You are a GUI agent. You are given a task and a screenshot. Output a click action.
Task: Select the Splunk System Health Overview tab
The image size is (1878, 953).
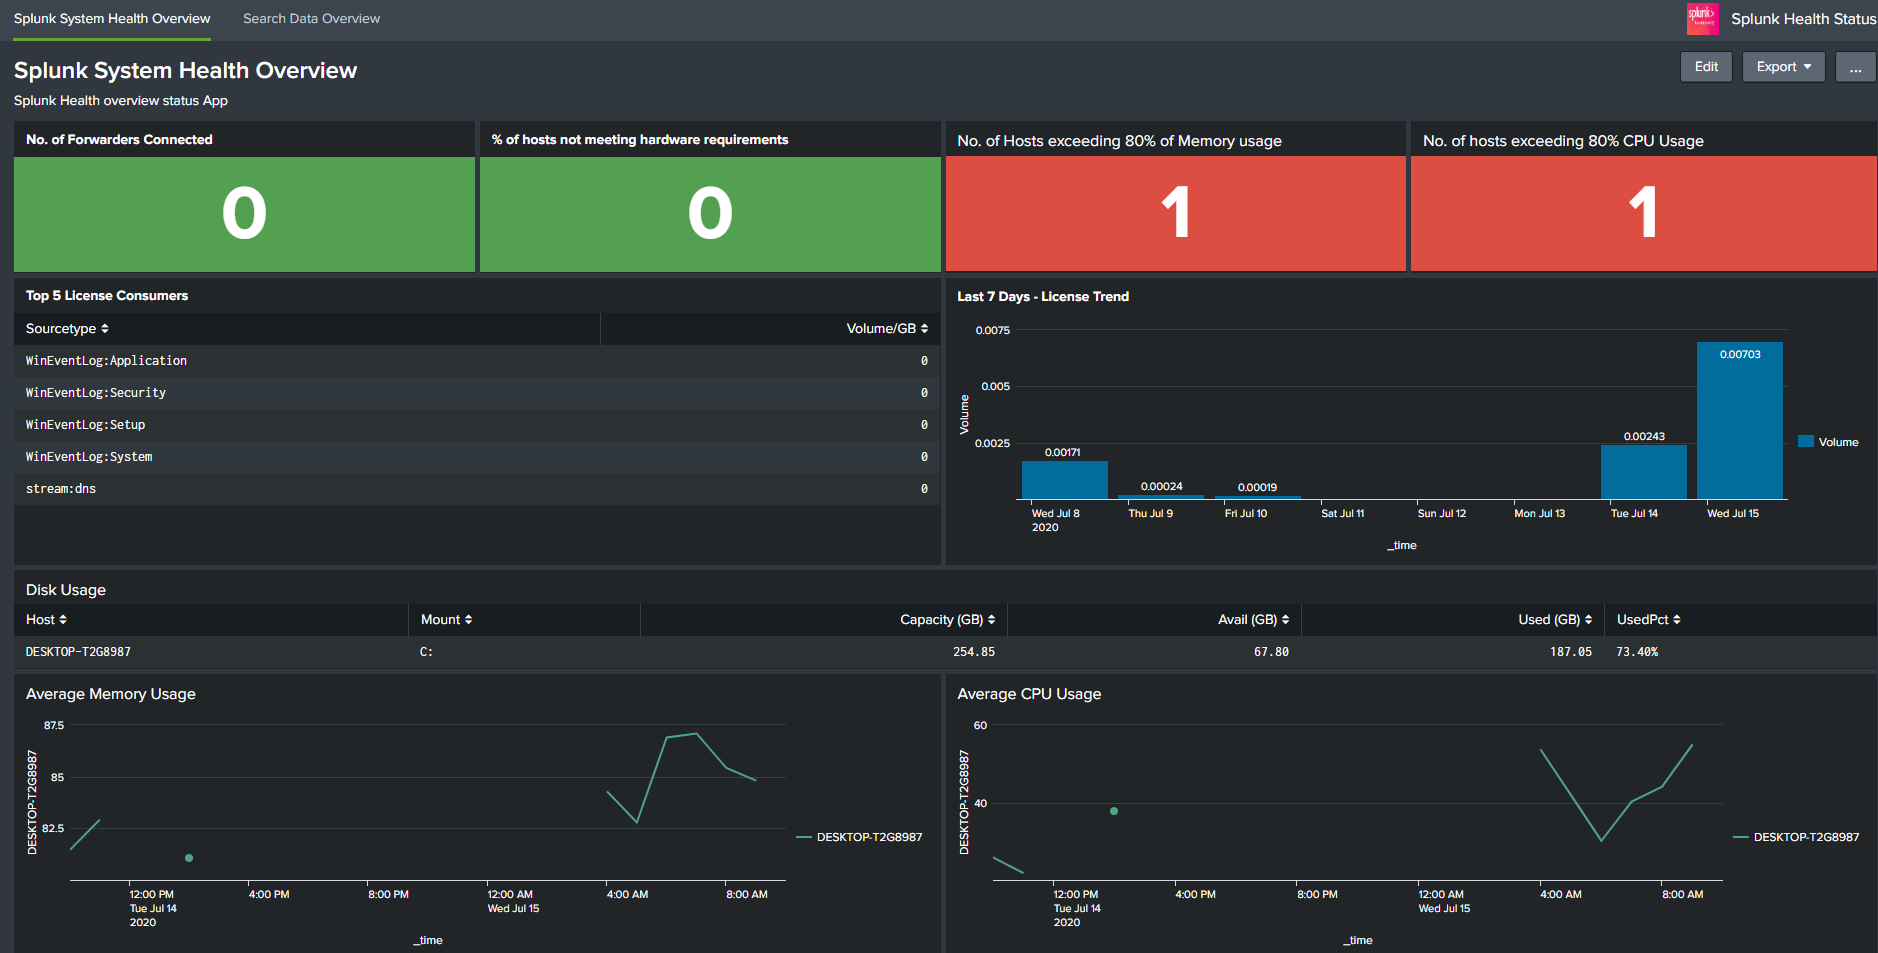tap(111, 18)
